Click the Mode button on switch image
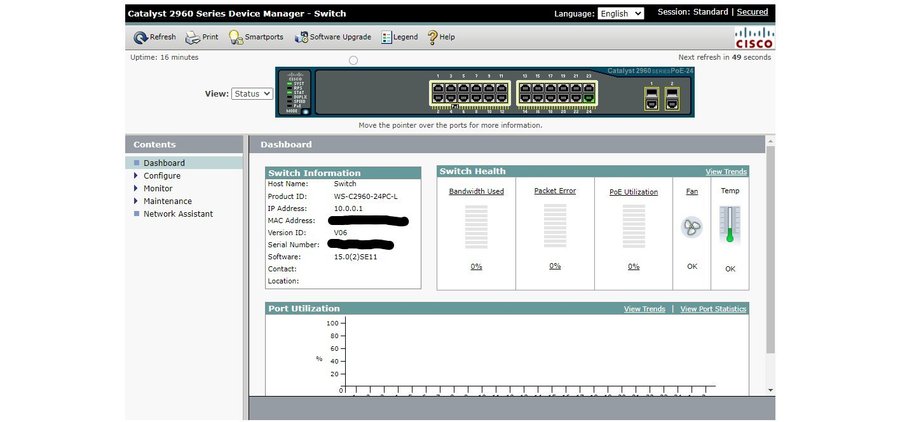The width and height of the screenshot is (900, 422). point(305,112)
